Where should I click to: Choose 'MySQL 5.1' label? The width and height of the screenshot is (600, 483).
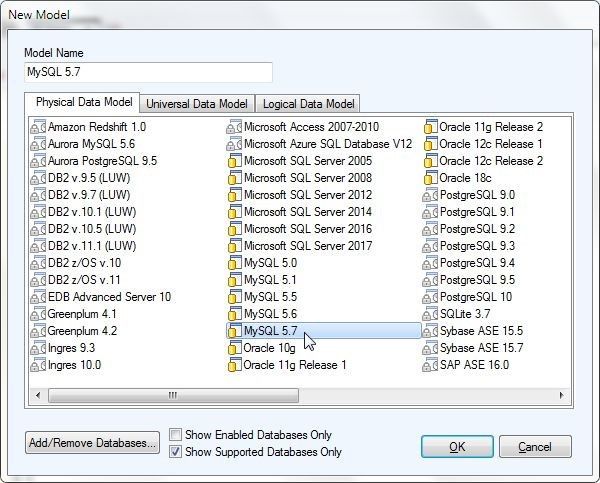pos(271,280)
